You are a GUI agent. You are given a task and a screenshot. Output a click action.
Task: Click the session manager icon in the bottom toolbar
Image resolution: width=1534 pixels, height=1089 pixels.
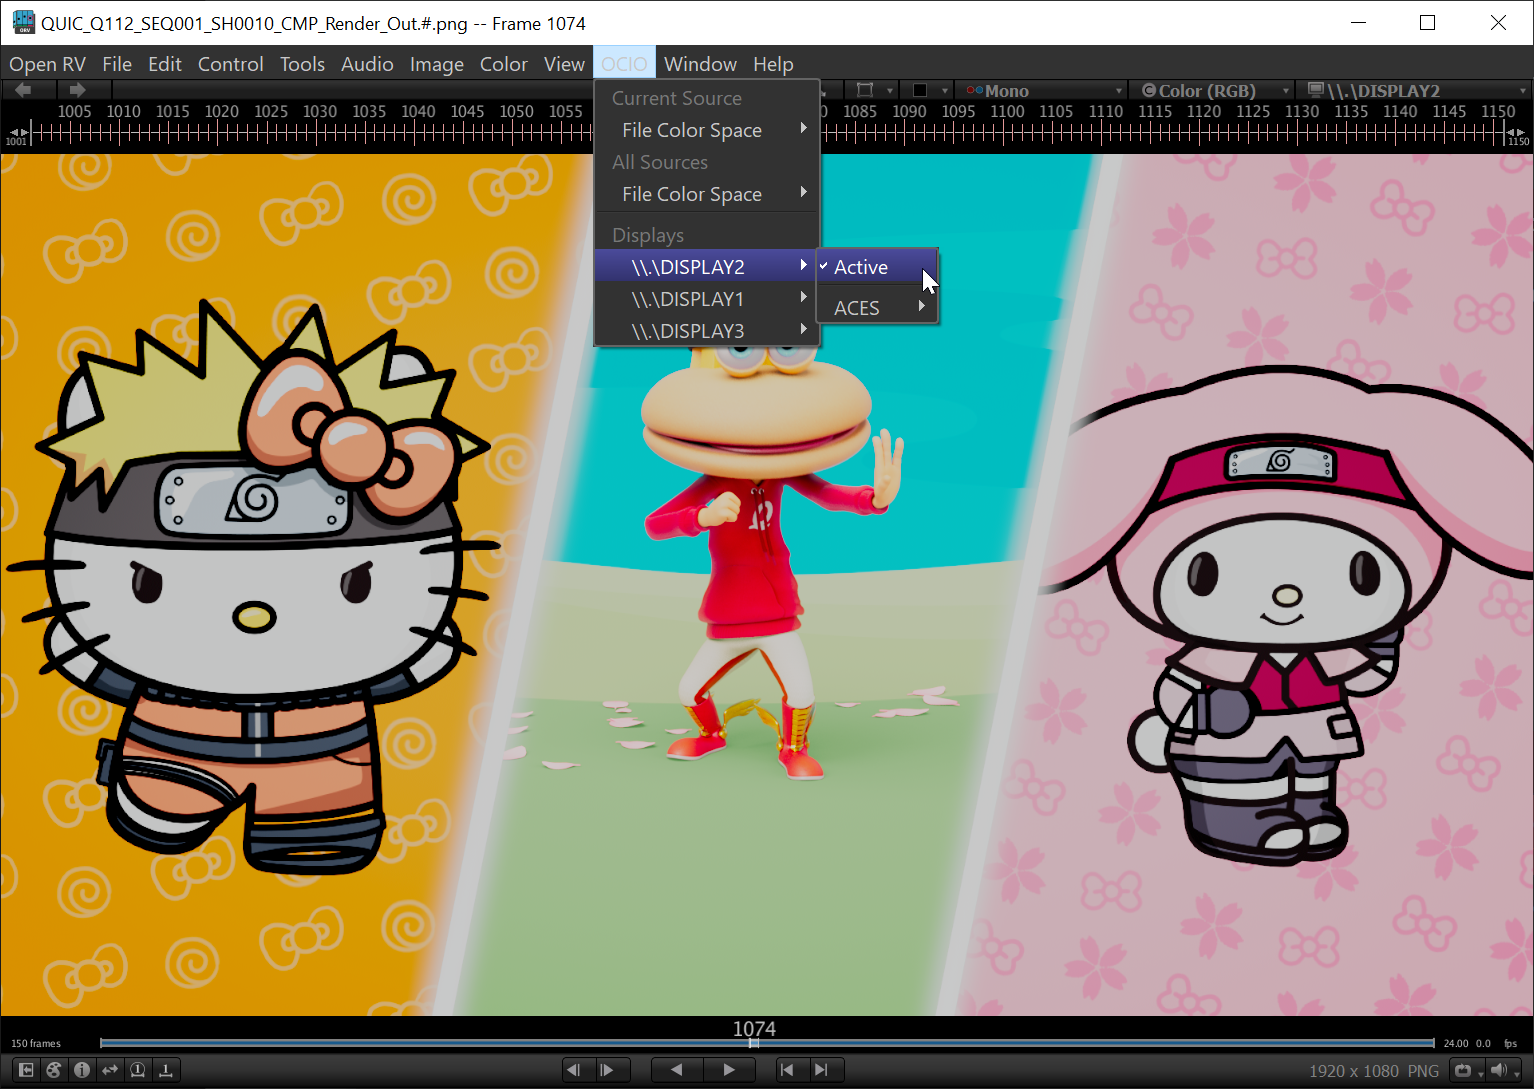[26, 1070]
